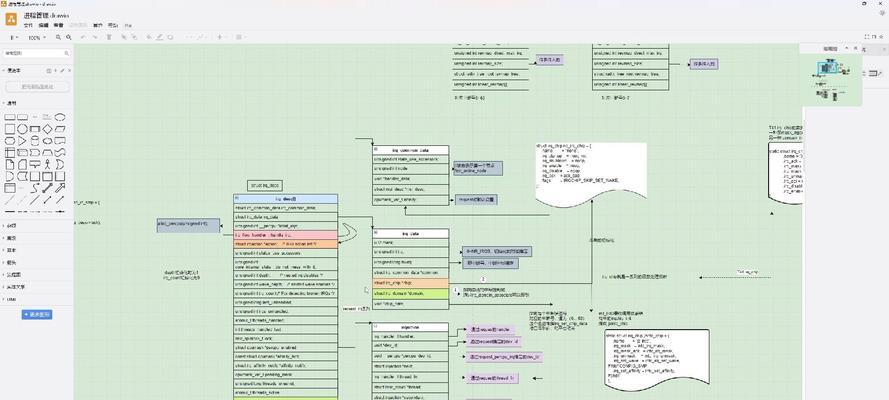Click the scratchpad drop area box
Screen dimensions: 889x400
coord(37,87)
